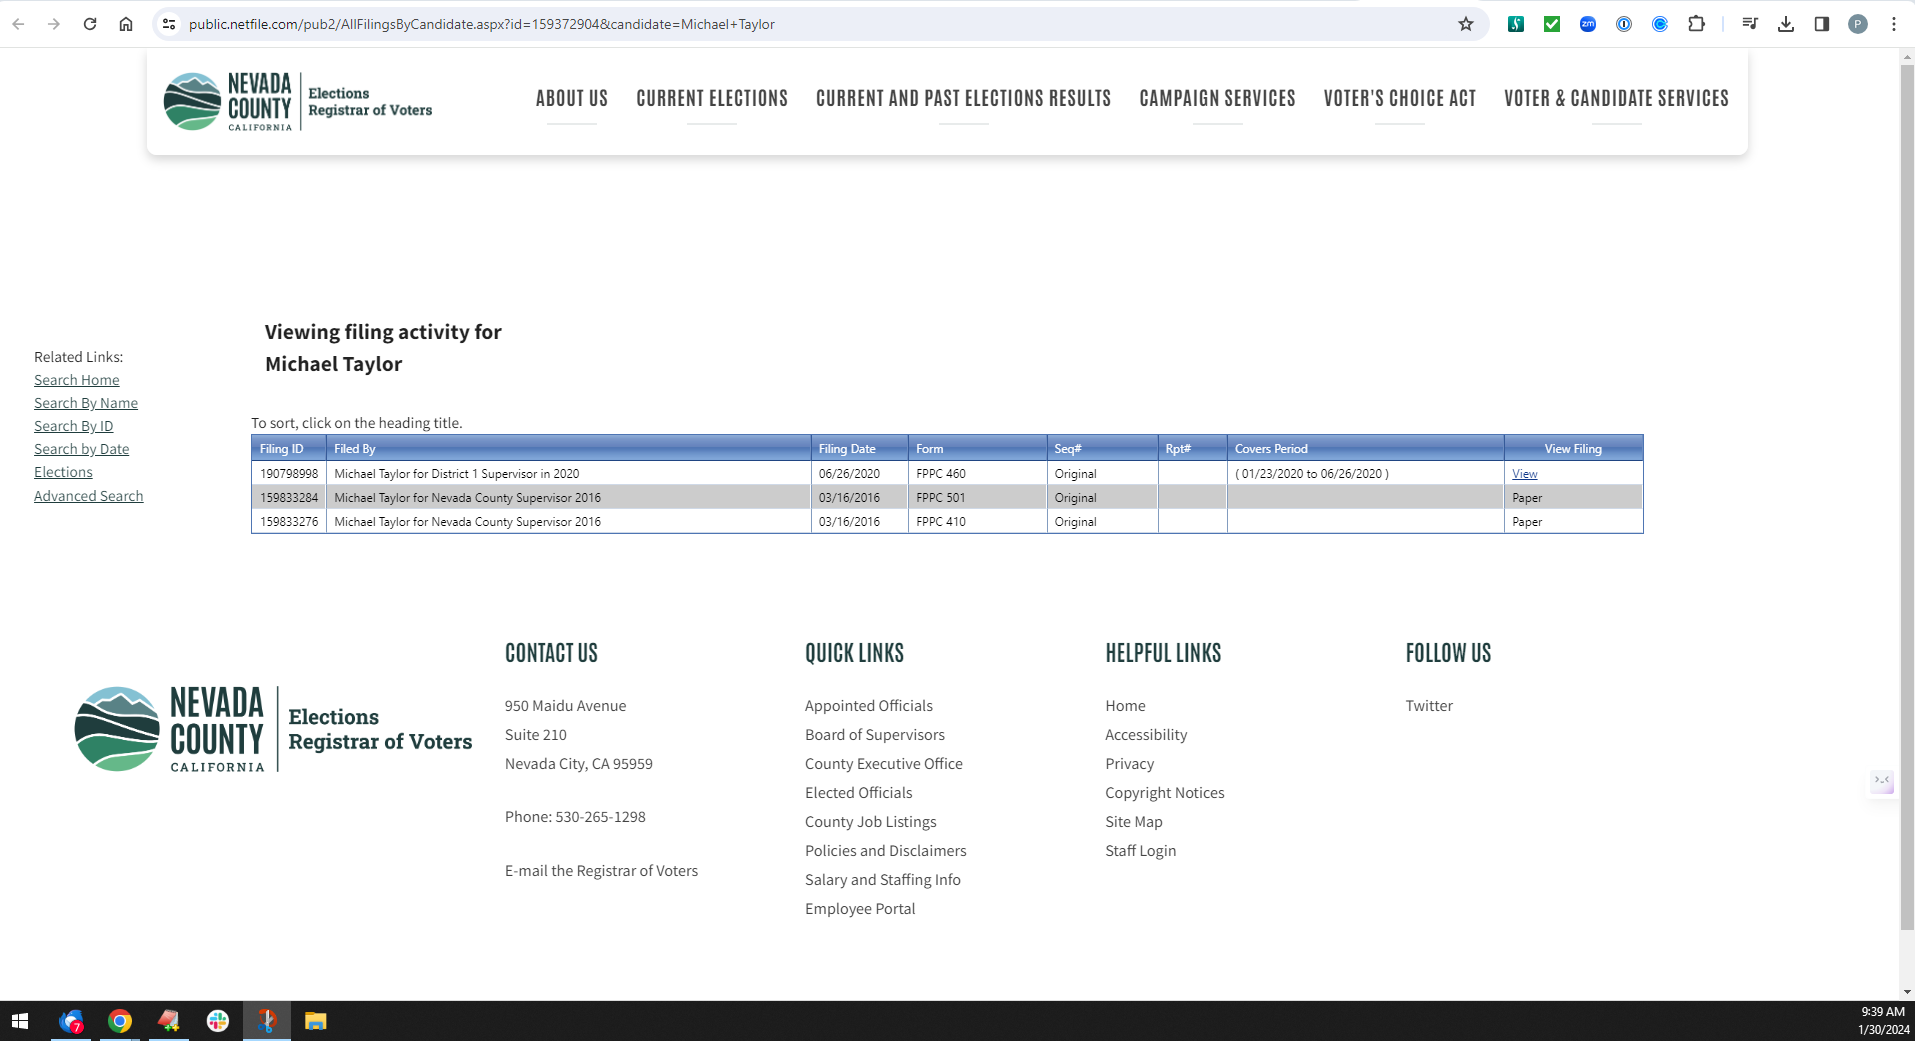Click the browser address bar URL
The width and height of the screenshot is (1915, 1041).
tap(481, 24)
